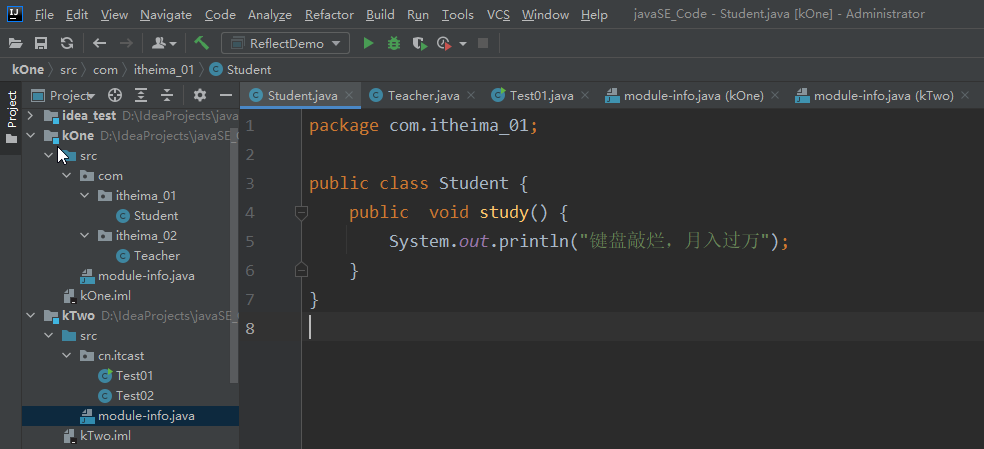Viewport: 984px width, 449px height.
Task: Open Project panel settings gear
Action: point(200,95)
